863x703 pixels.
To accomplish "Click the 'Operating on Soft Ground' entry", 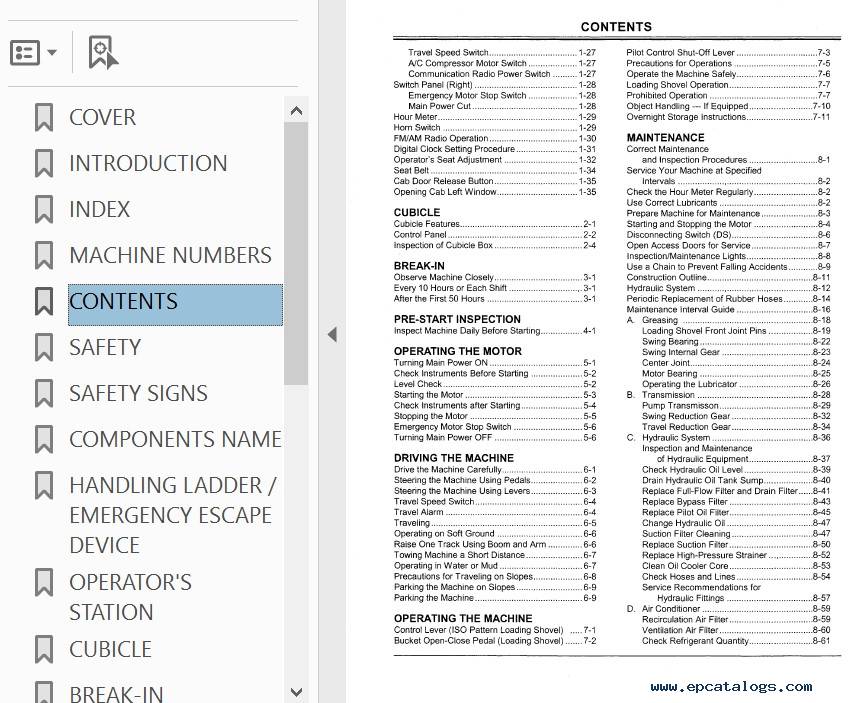I will (495, 533).
